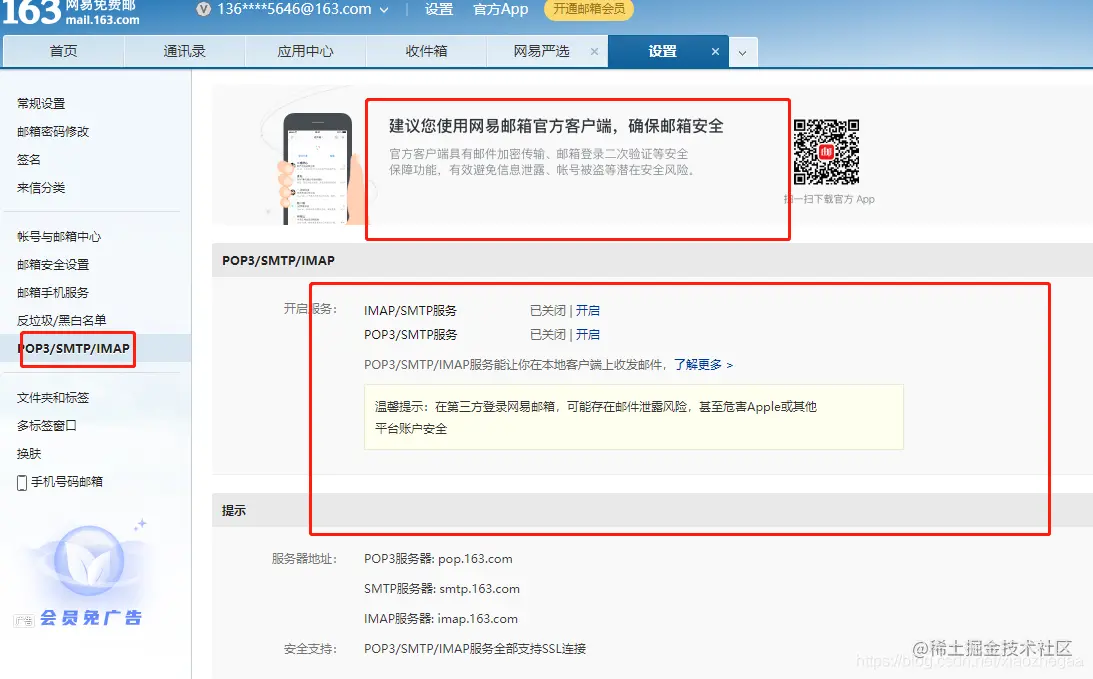Enable IMAP/SMTP服务 by clicking 开启
The height and width of the screenshot is (679, 1093).
pyautogui.click(x=589, y=310)
